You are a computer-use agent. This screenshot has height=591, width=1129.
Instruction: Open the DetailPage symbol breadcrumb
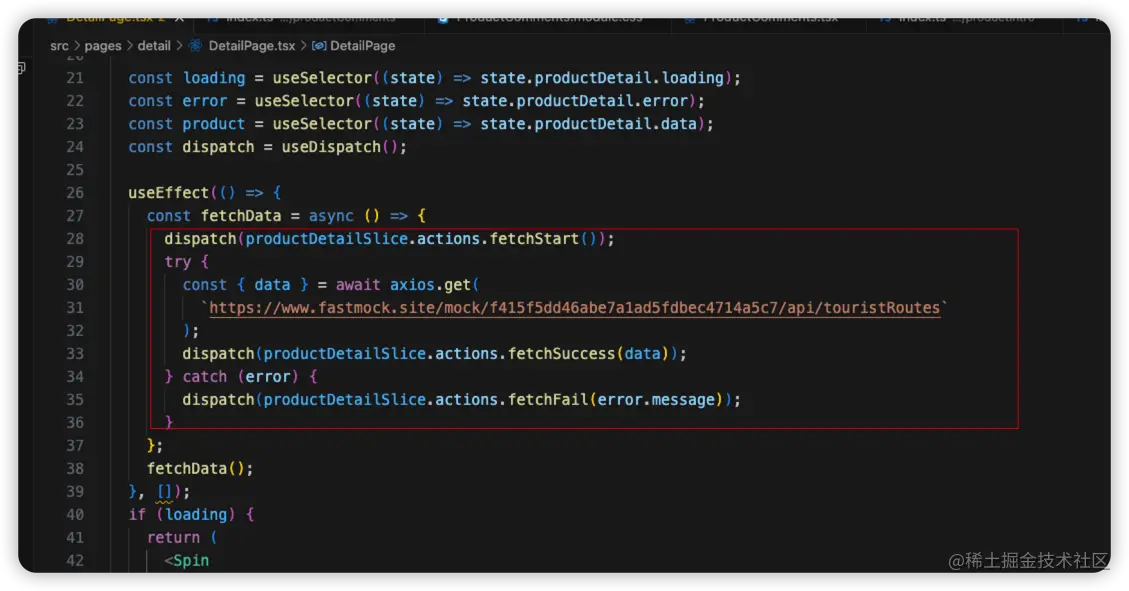coord(362,45)
